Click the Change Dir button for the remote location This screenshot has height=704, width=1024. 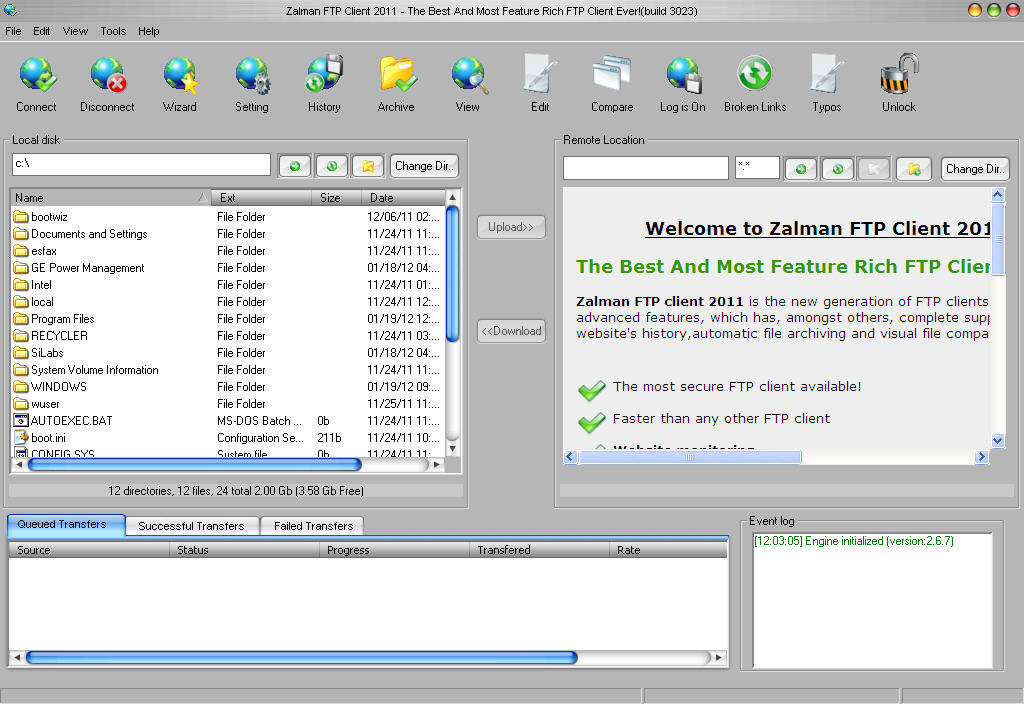click(975, 170)
